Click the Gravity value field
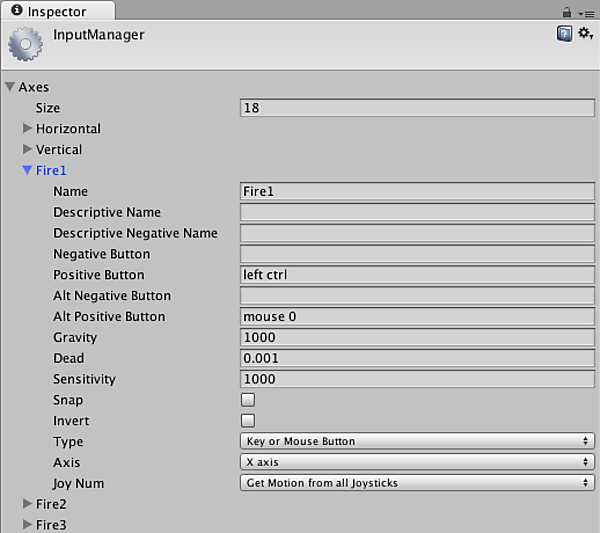This screenshot has height=533, width=600. coord(417,337)
